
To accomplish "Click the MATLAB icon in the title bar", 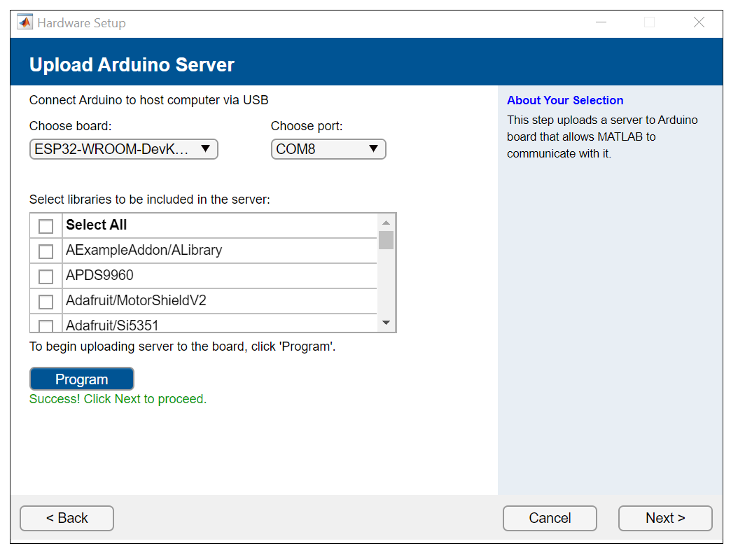I will [25, 22].
